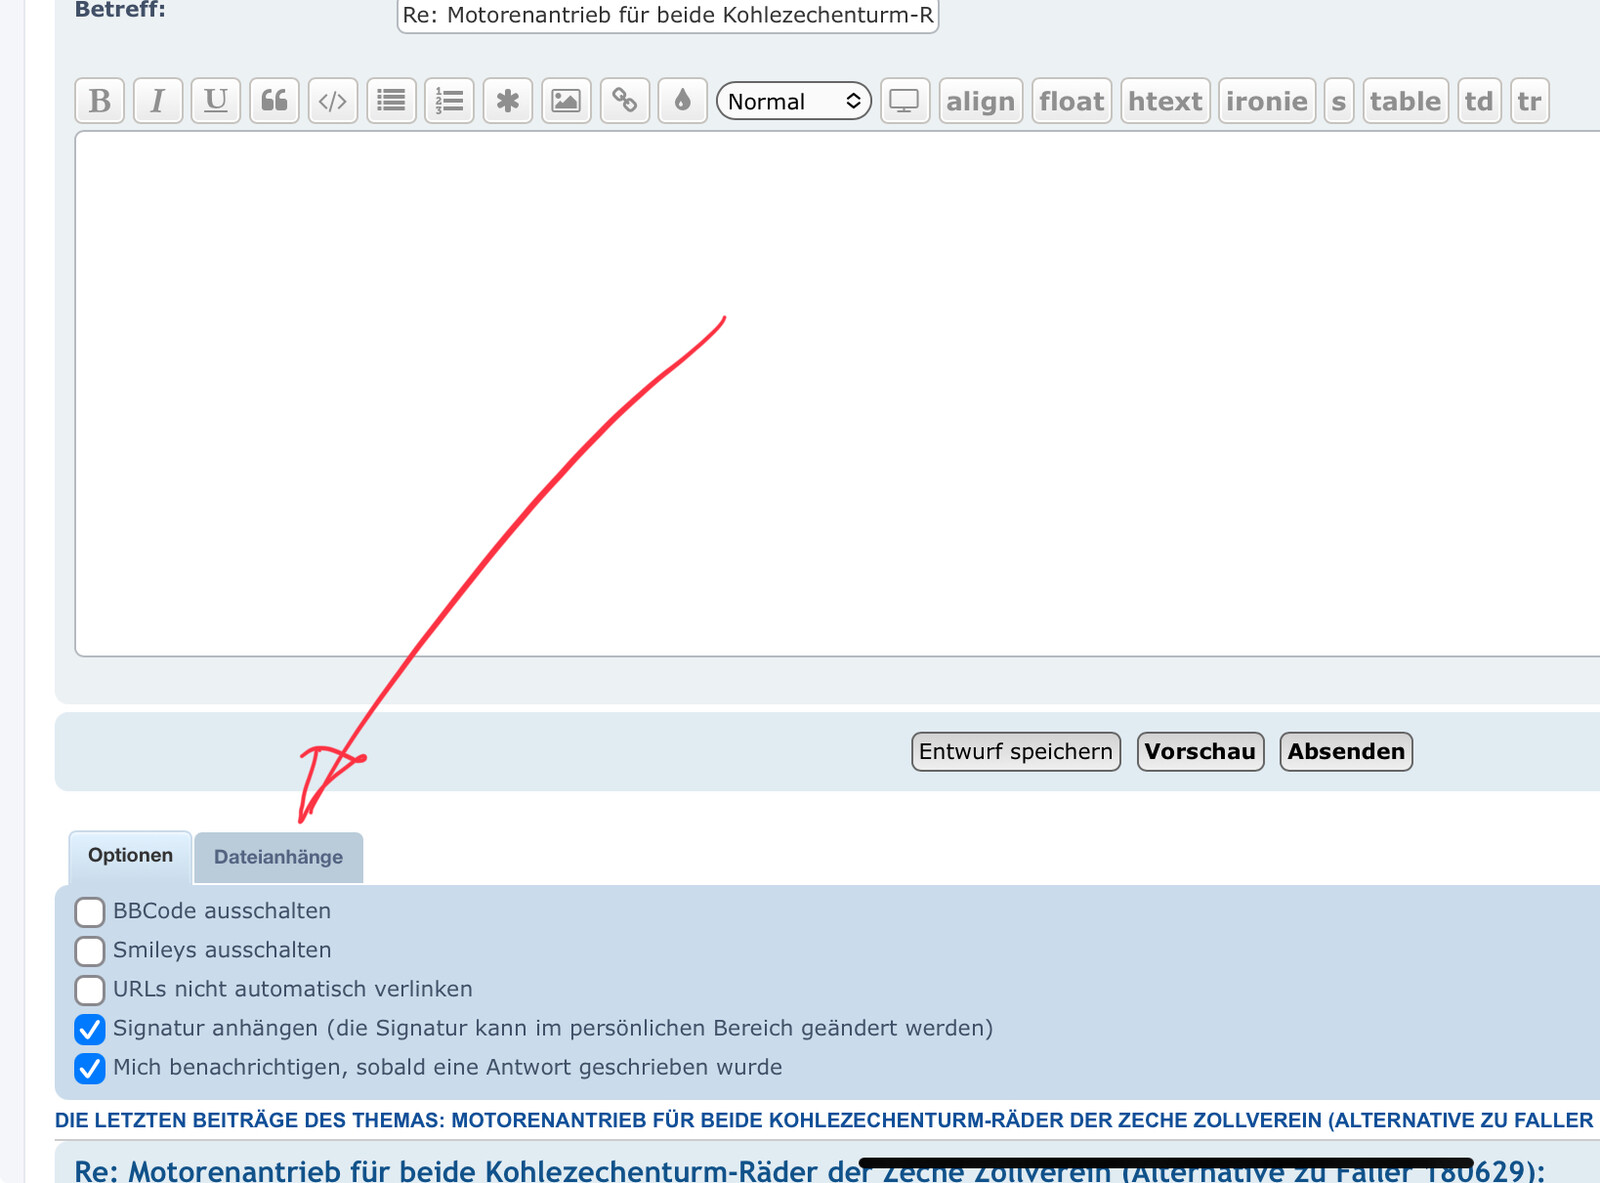The image size is (1600, 1183).
Task: Insert the table BBCode tag
Action: coord(1405,101)
